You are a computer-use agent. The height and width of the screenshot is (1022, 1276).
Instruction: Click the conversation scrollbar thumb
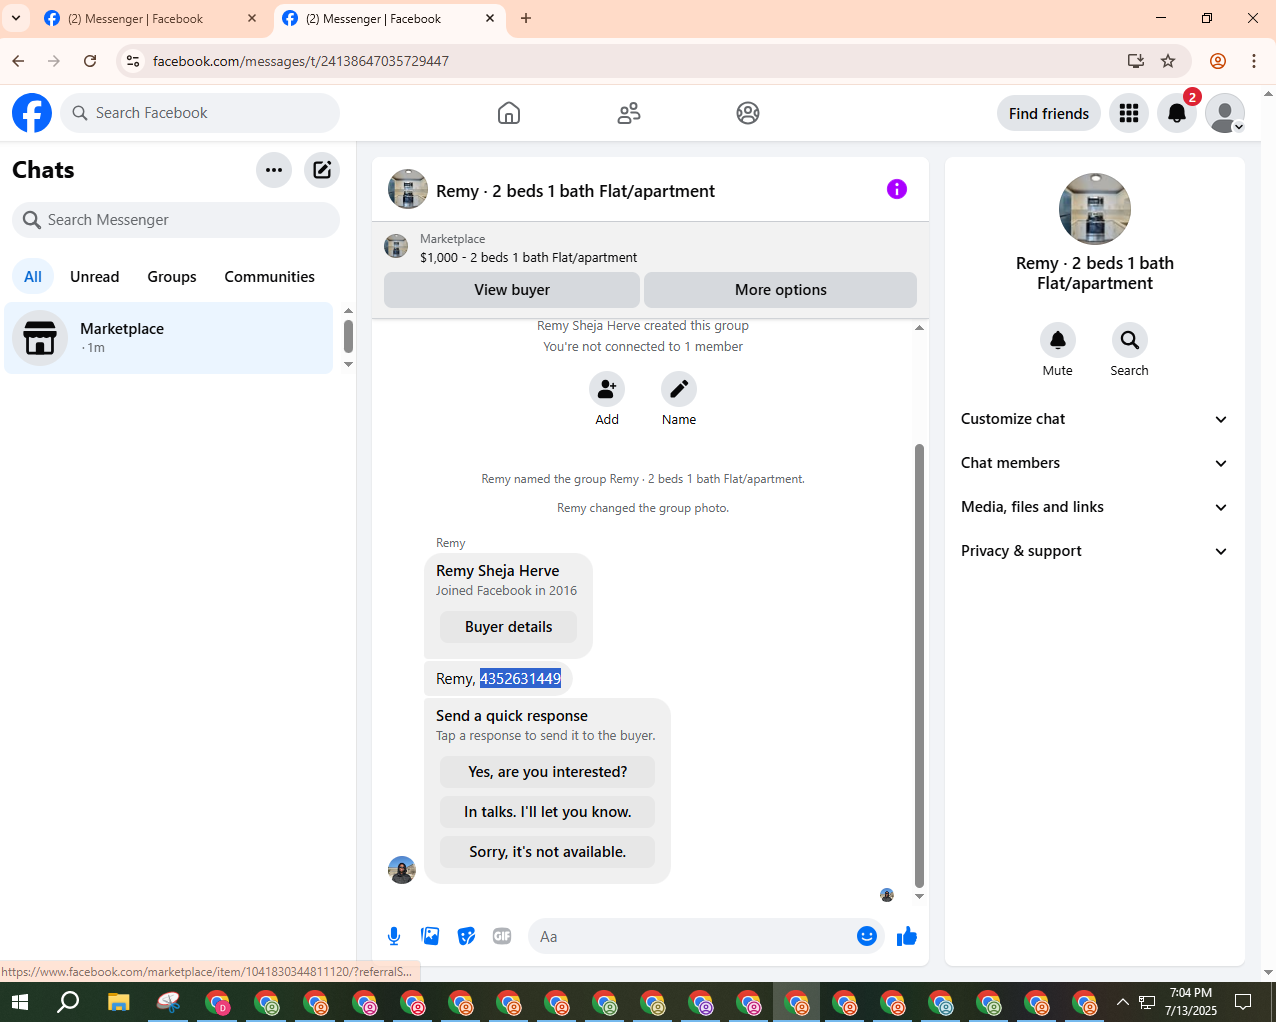click(919, 665)
